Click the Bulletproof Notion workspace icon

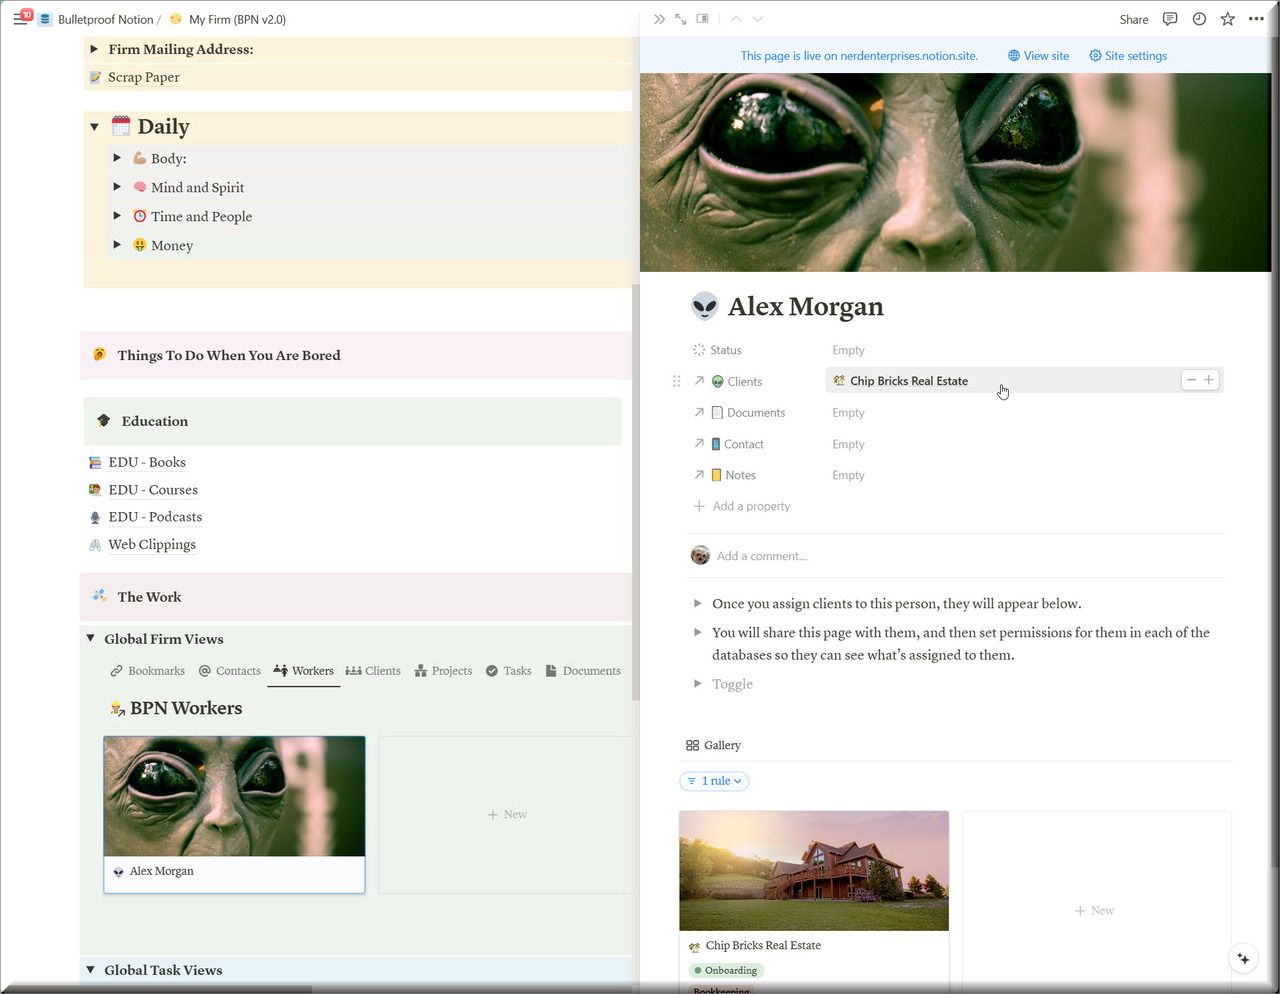click(x=45, y=19)
